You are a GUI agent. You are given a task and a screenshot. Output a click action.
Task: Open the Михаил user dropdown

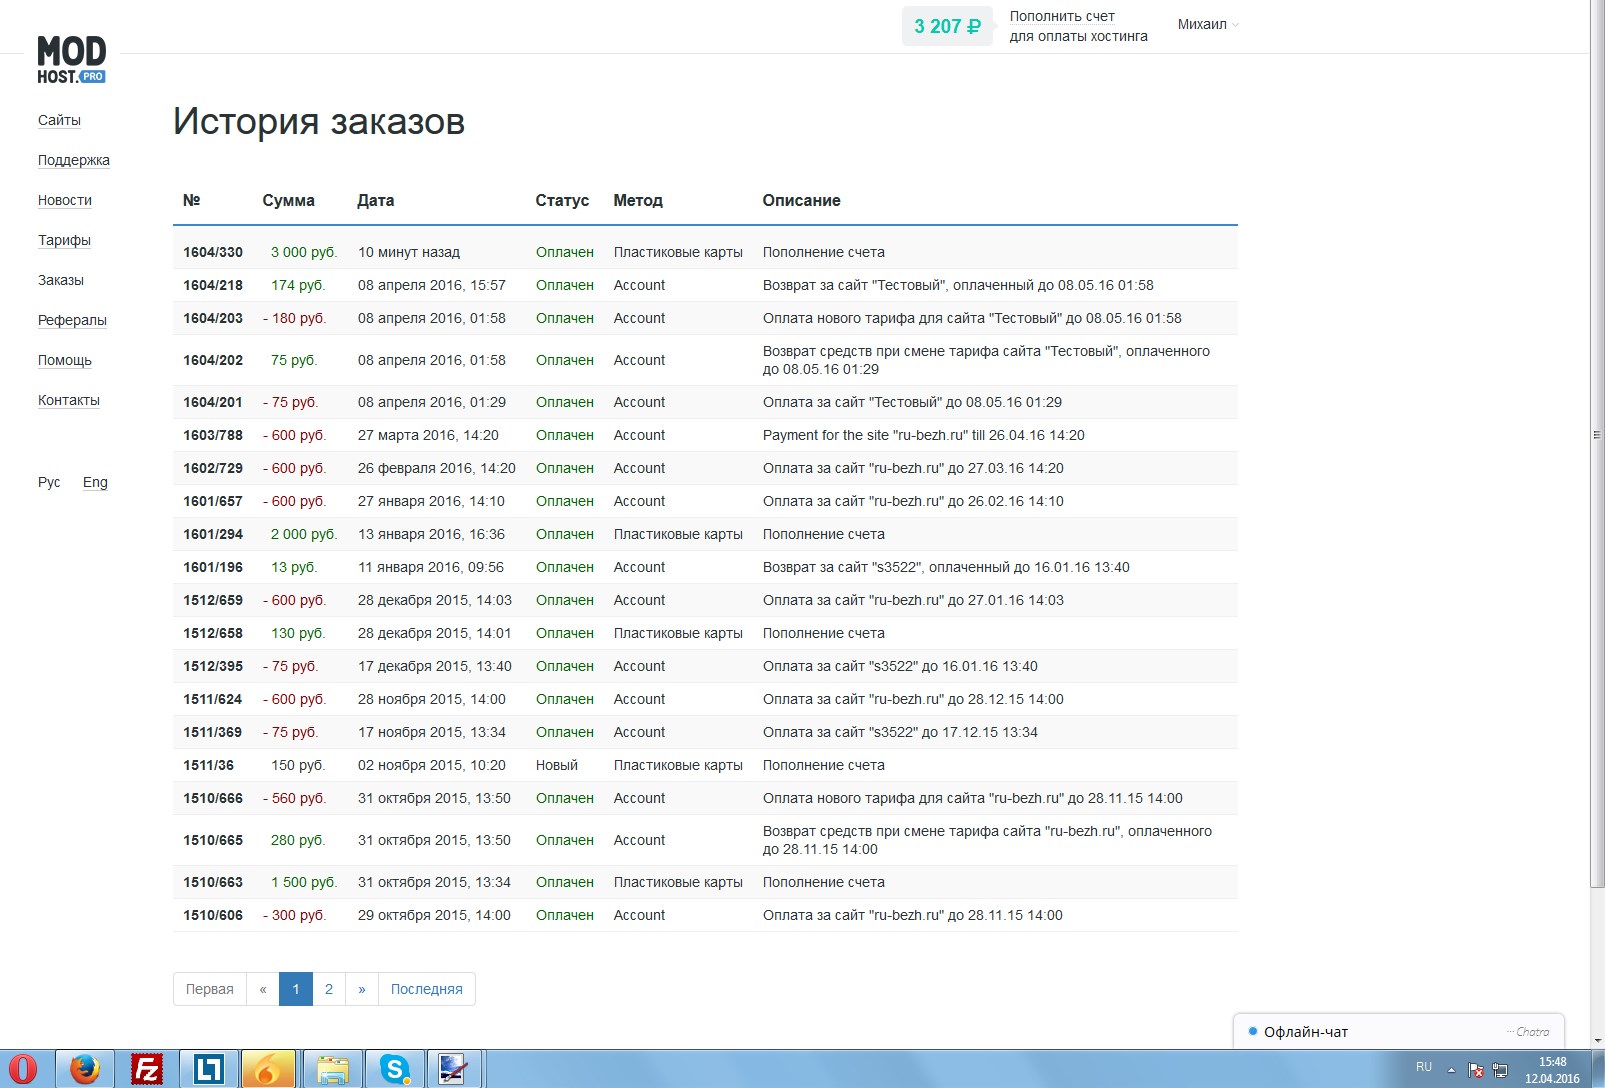[1207, 25]
